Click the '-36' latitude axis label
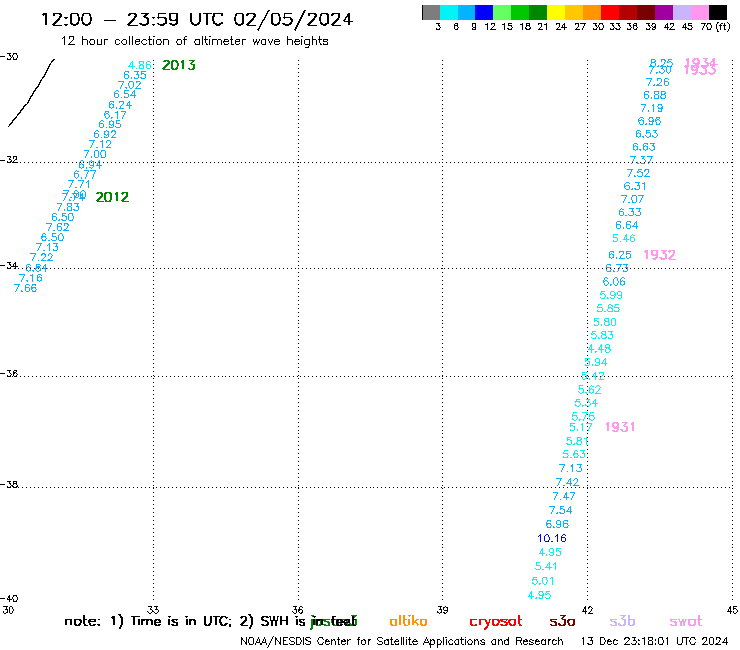This screenshot has height=650, width=740. 9,373
